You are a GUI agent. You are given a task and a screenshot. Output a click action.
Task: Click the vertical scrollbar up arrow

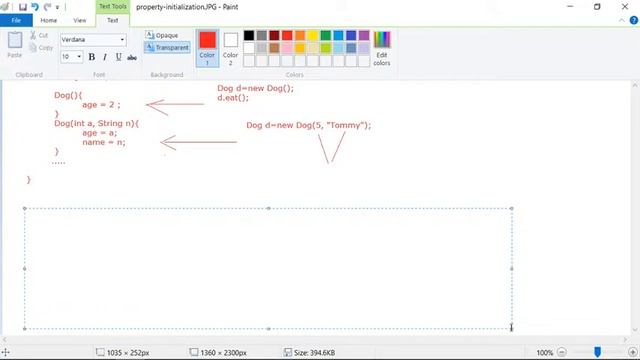(x=635, y=85)
